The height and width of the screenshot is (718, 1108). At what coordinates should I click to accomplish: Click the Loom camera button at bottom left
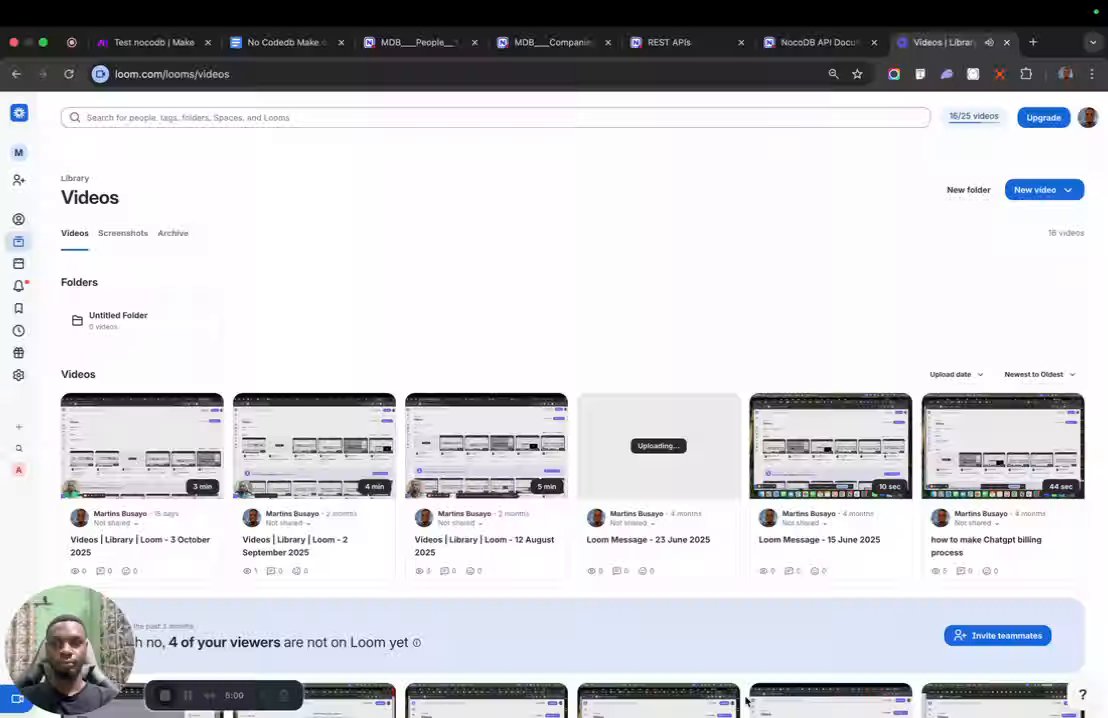tap(16, 699)
